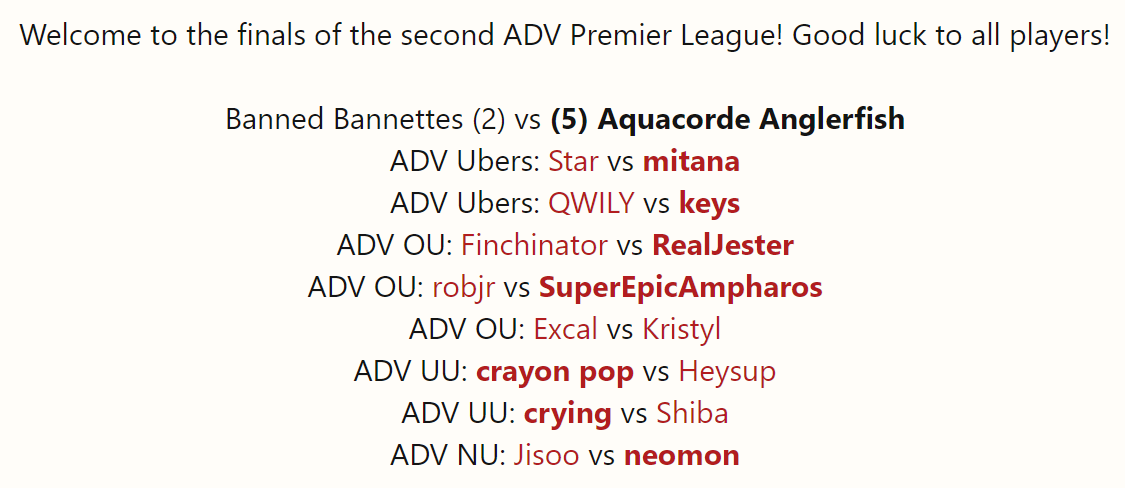Viewport: 1125px width, 488px height.
Task: Click the ADV NU tier label
Action: pos(448,456)
